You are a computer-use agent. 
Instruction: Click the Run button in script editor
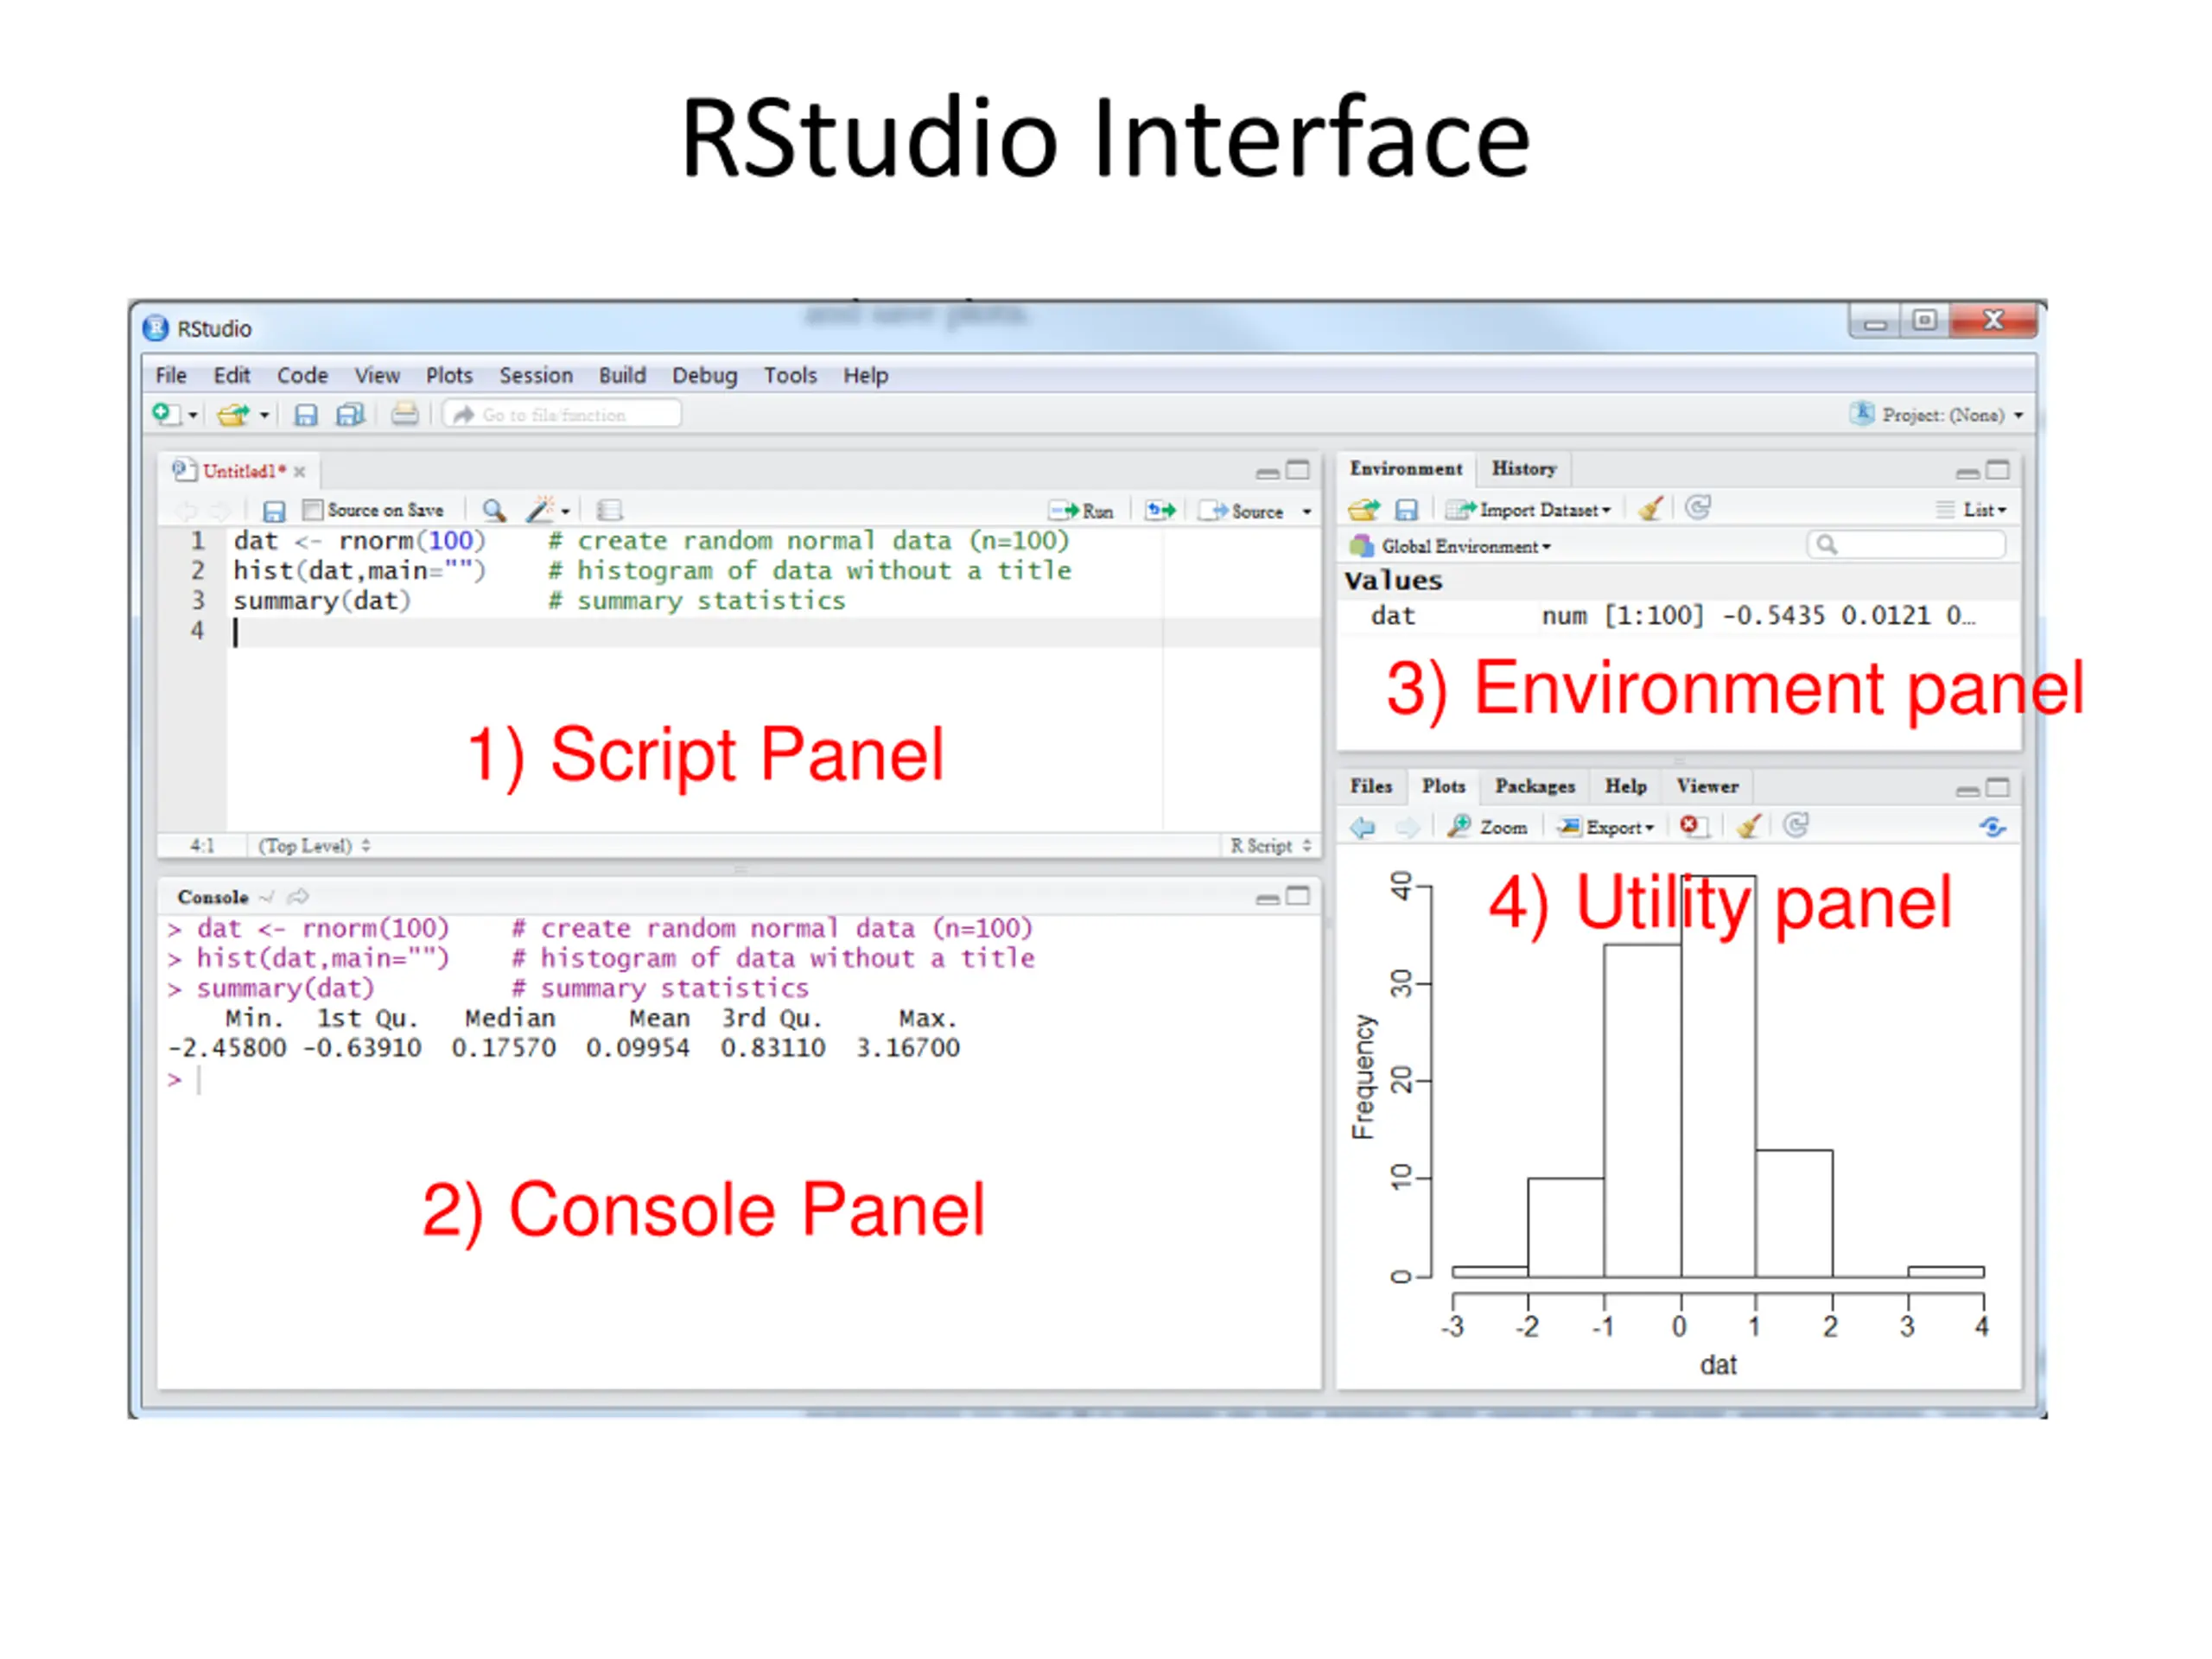(x=1081, y=511)
